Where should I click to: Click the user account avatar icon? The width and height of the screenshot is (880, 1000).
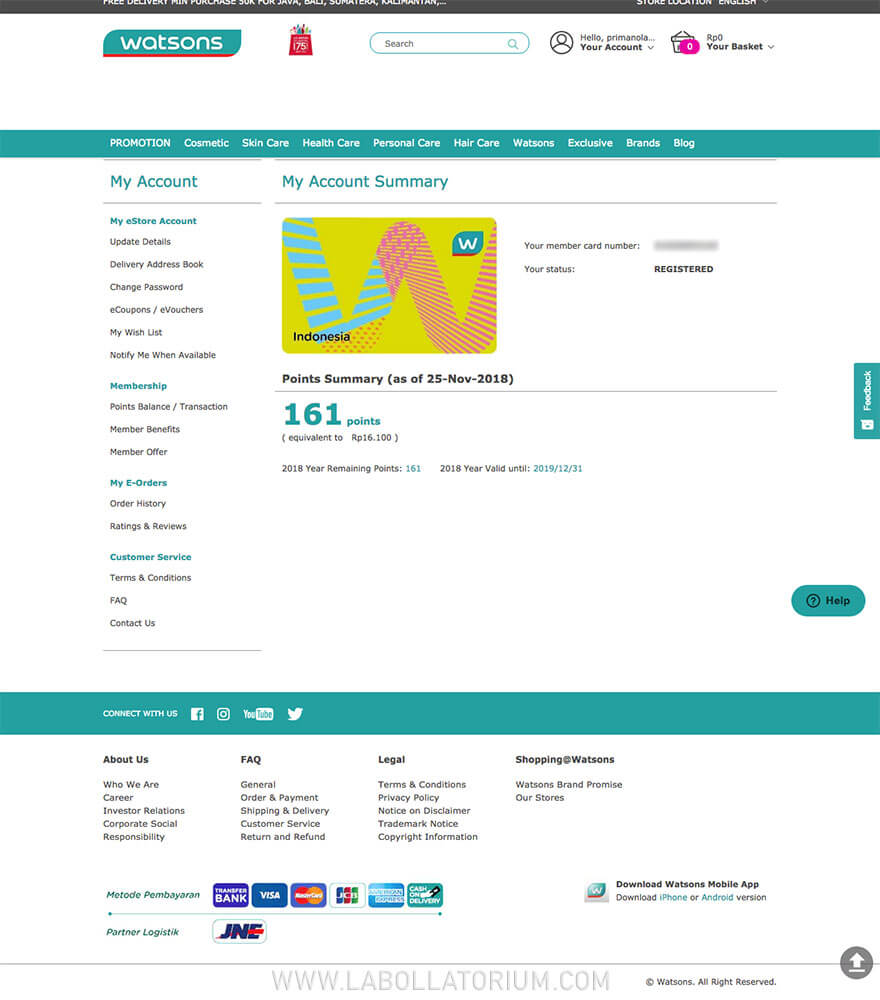click(x=561, y=43)
